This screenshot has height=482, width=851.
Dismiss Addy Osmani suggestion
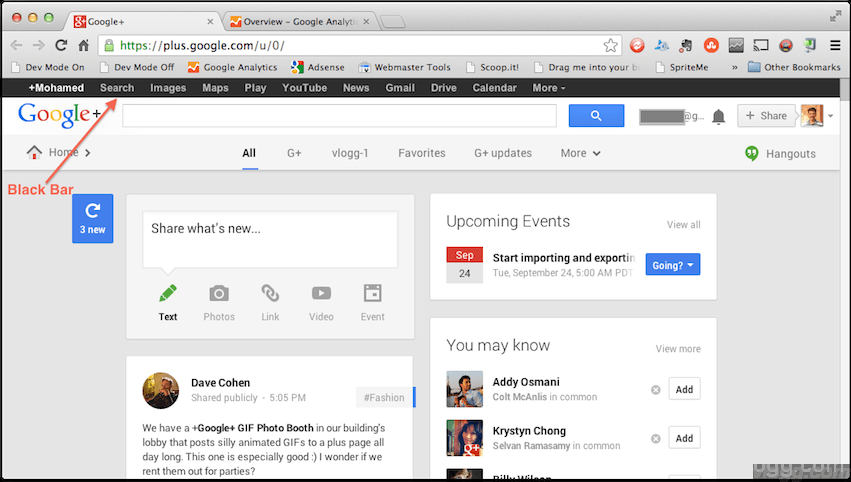pyautogui.click(x=656, y=390)
